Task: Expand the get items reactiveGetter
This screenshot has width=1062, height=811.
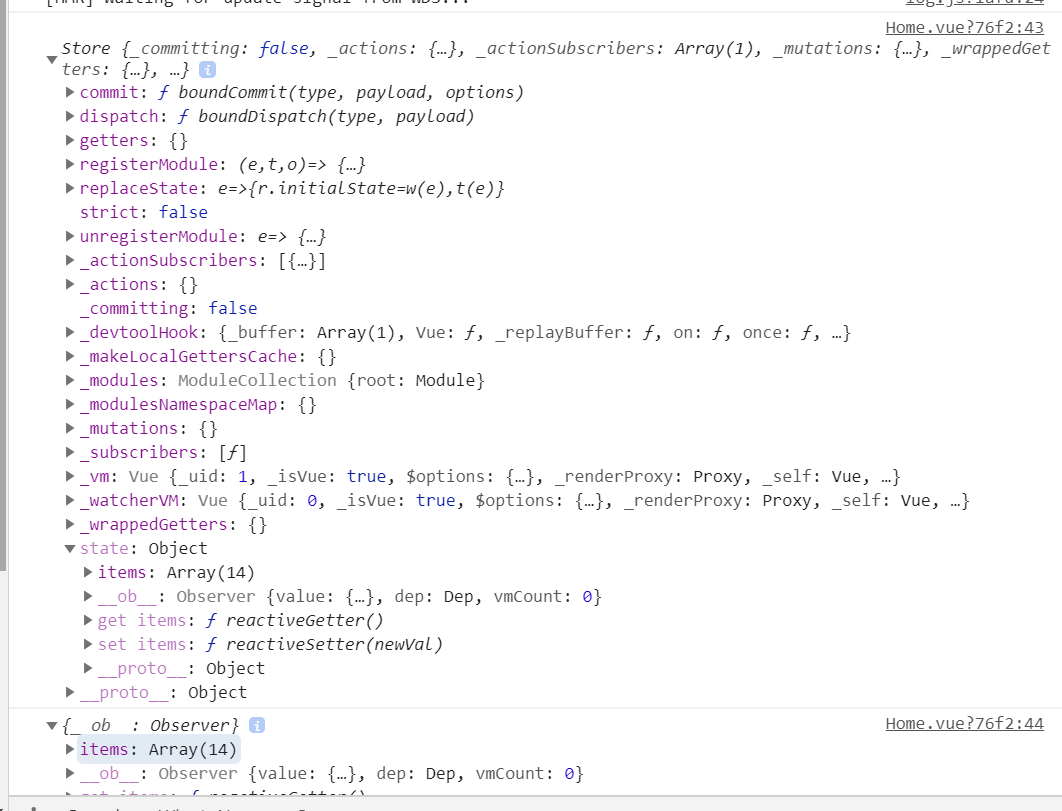Action: click(x=88, y=620)
